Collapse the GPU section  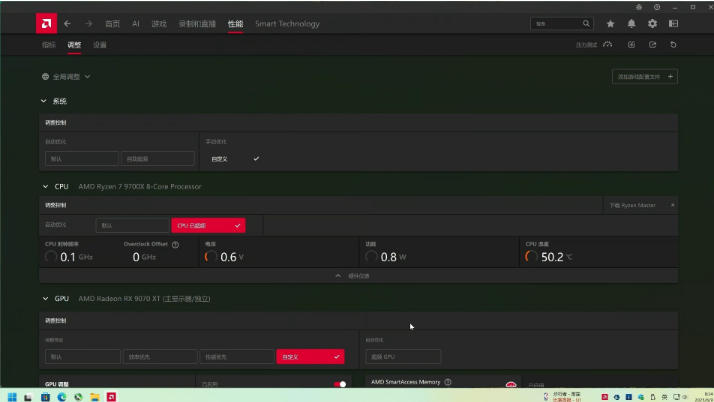coord(45,299)
